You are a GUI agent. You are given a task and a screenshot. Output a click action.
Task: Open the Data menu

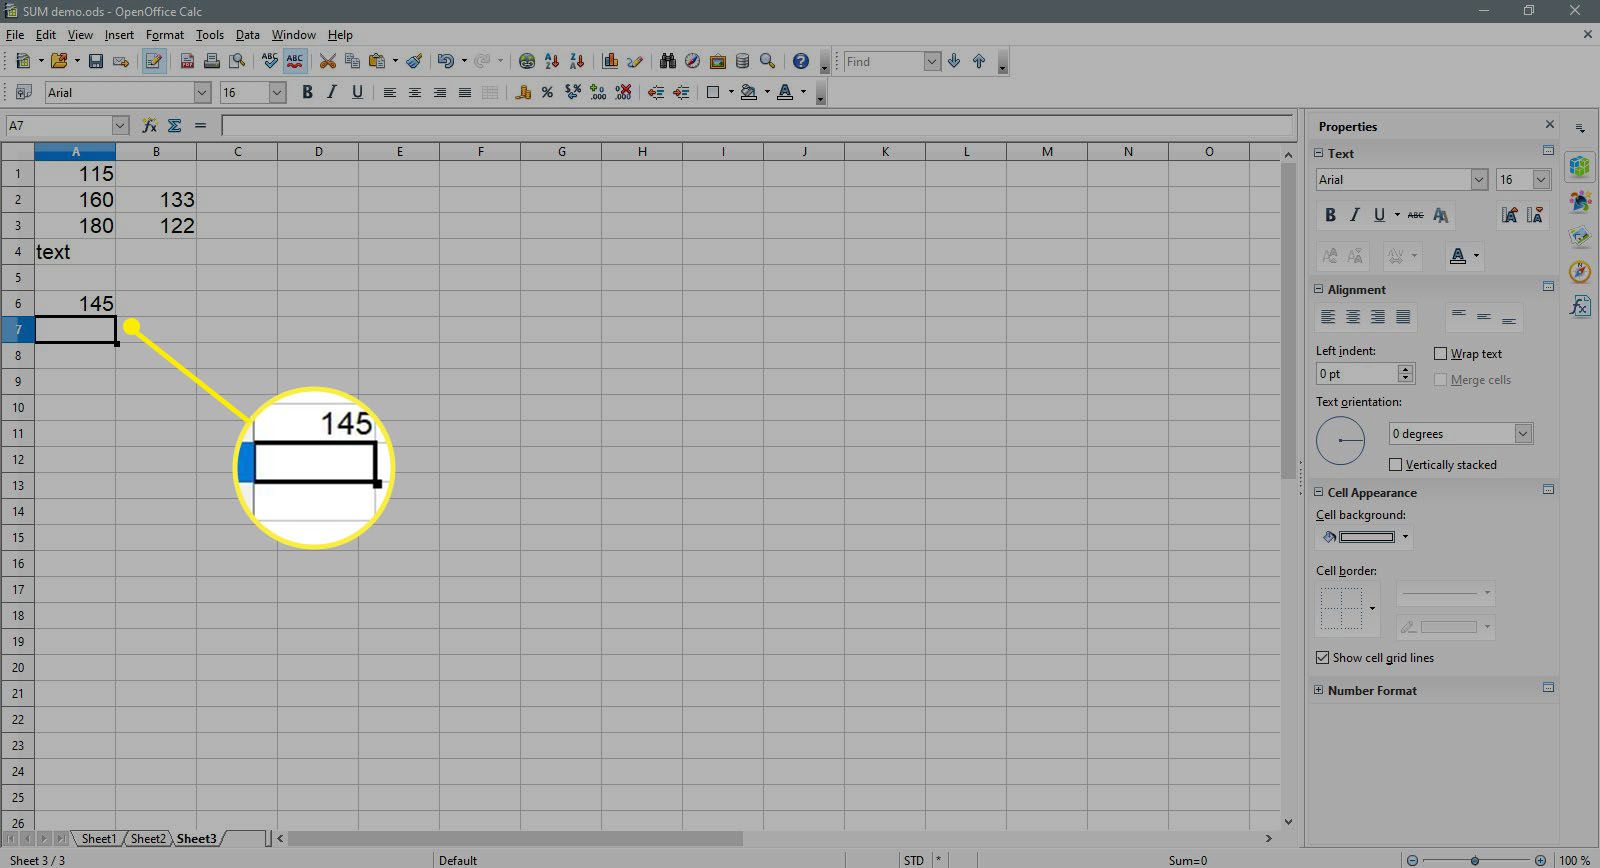pos(247,35)
